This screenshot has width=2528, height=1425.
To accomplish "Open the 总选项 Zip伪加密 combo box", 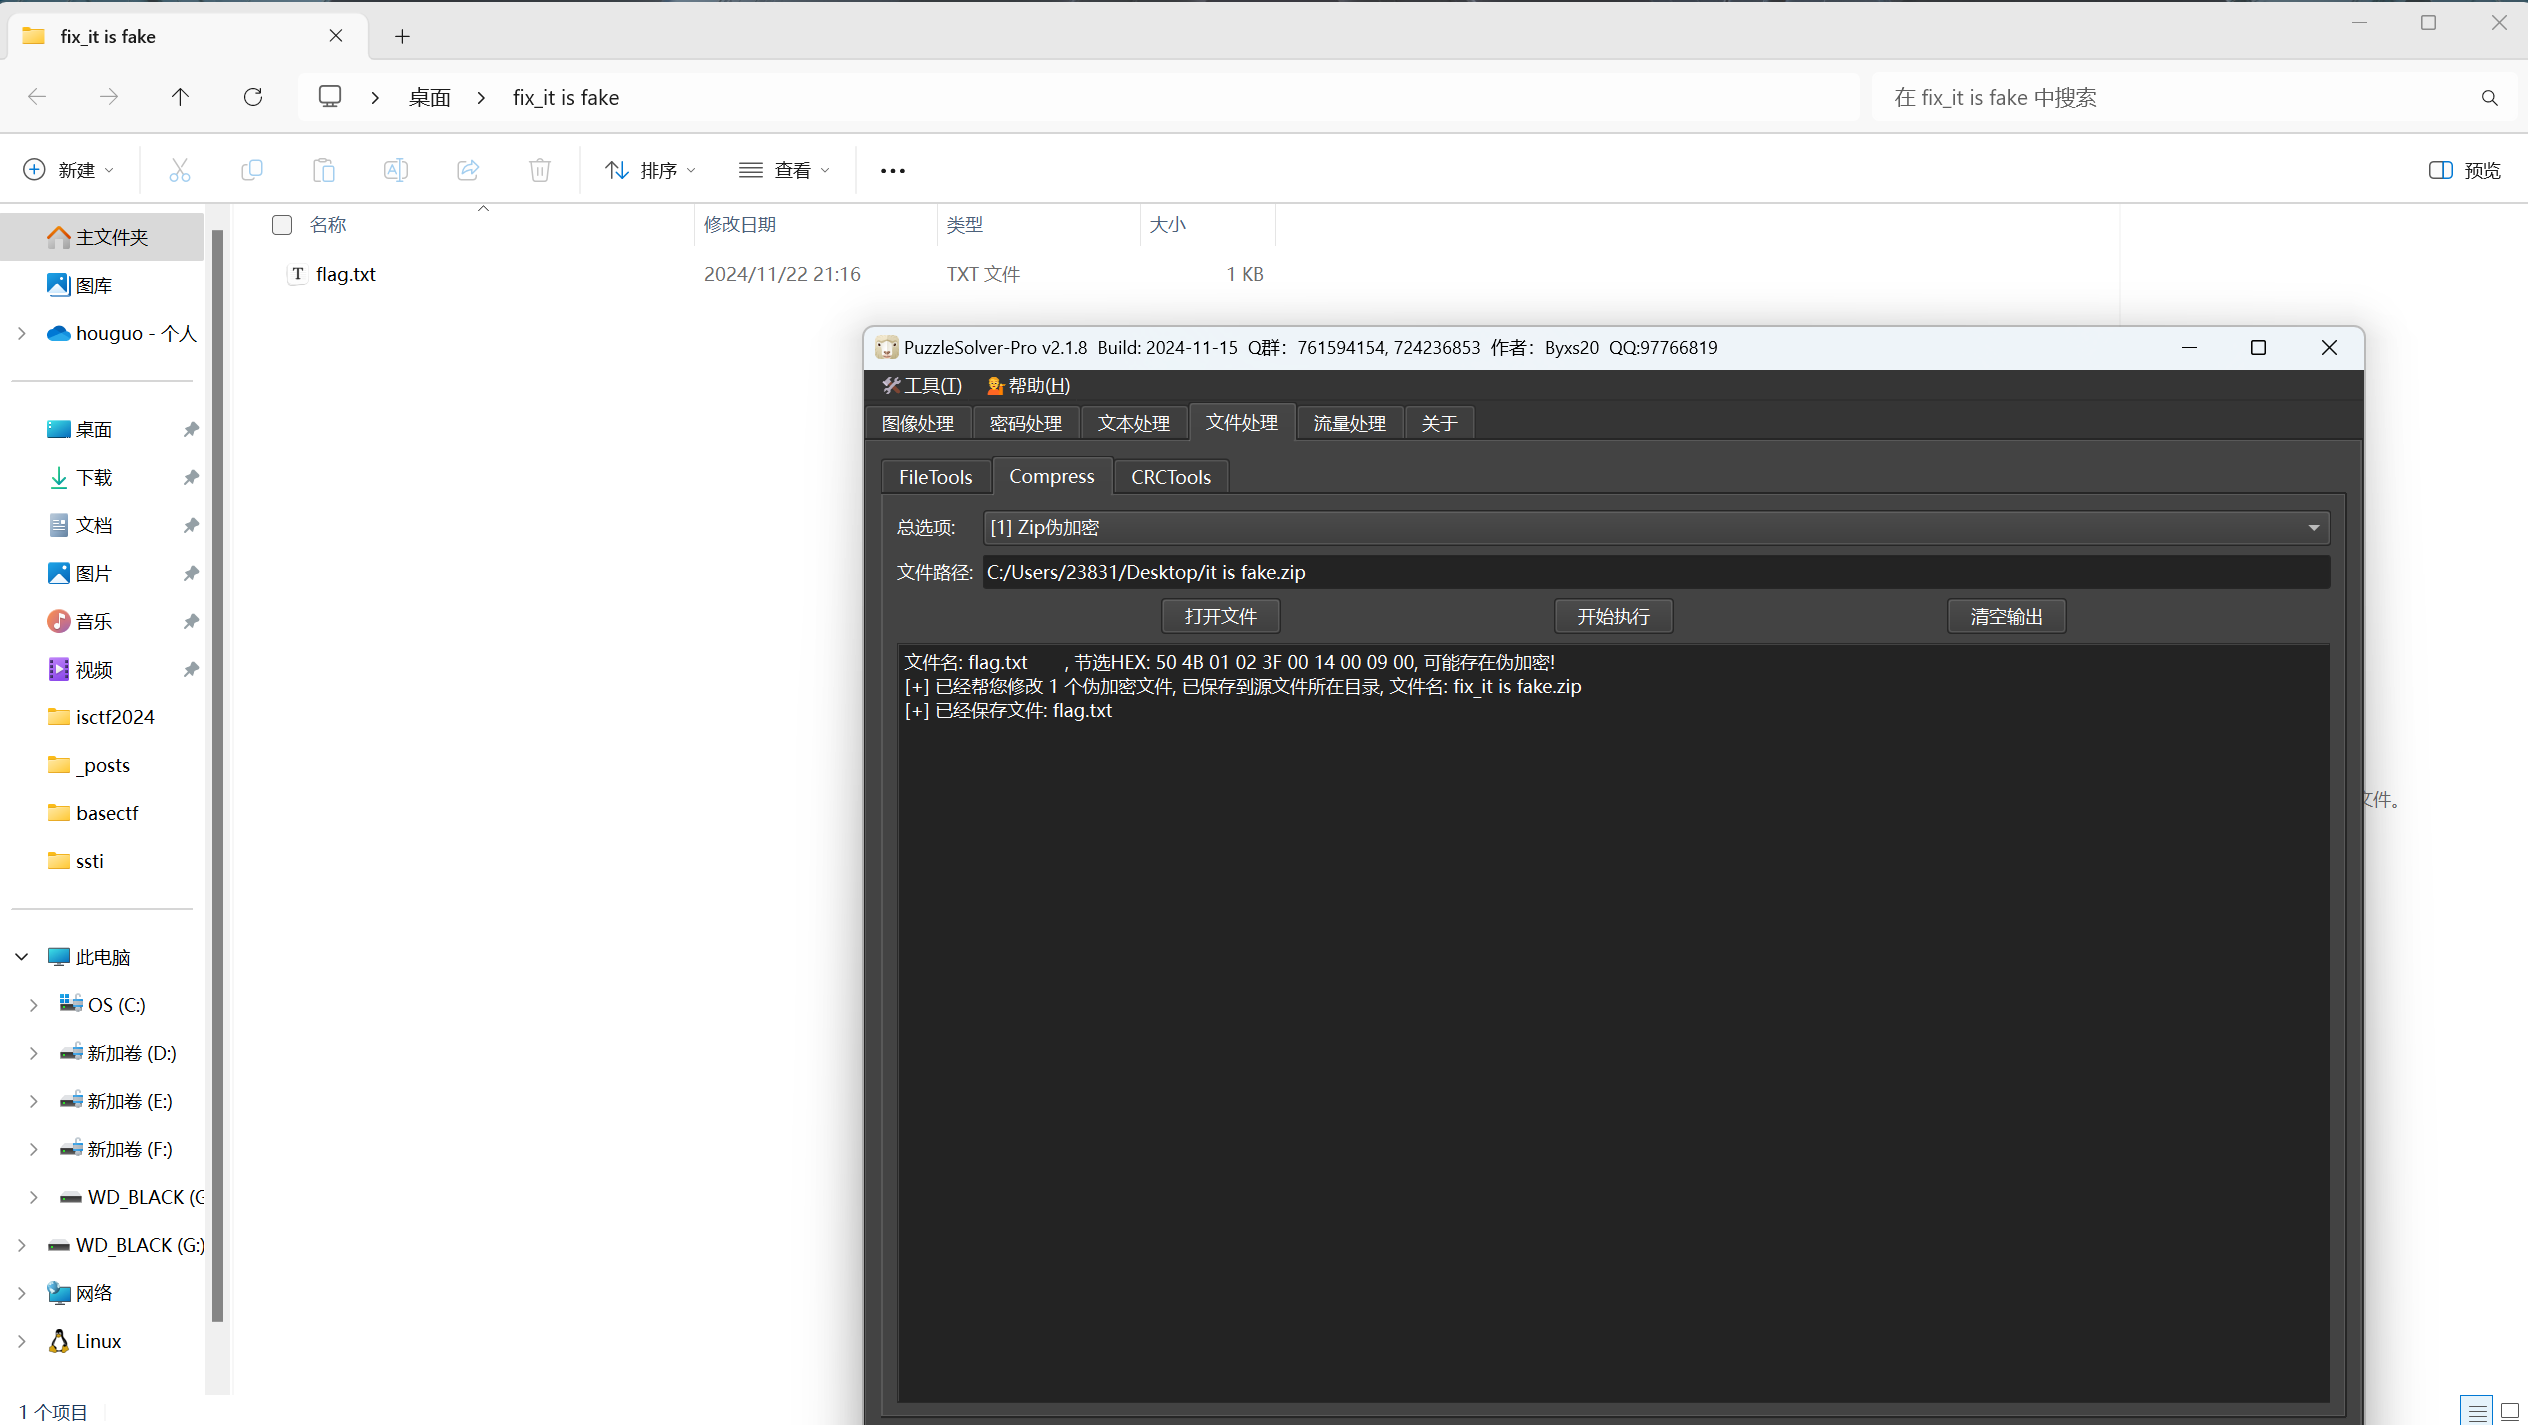I will [x=1656, y=528].
